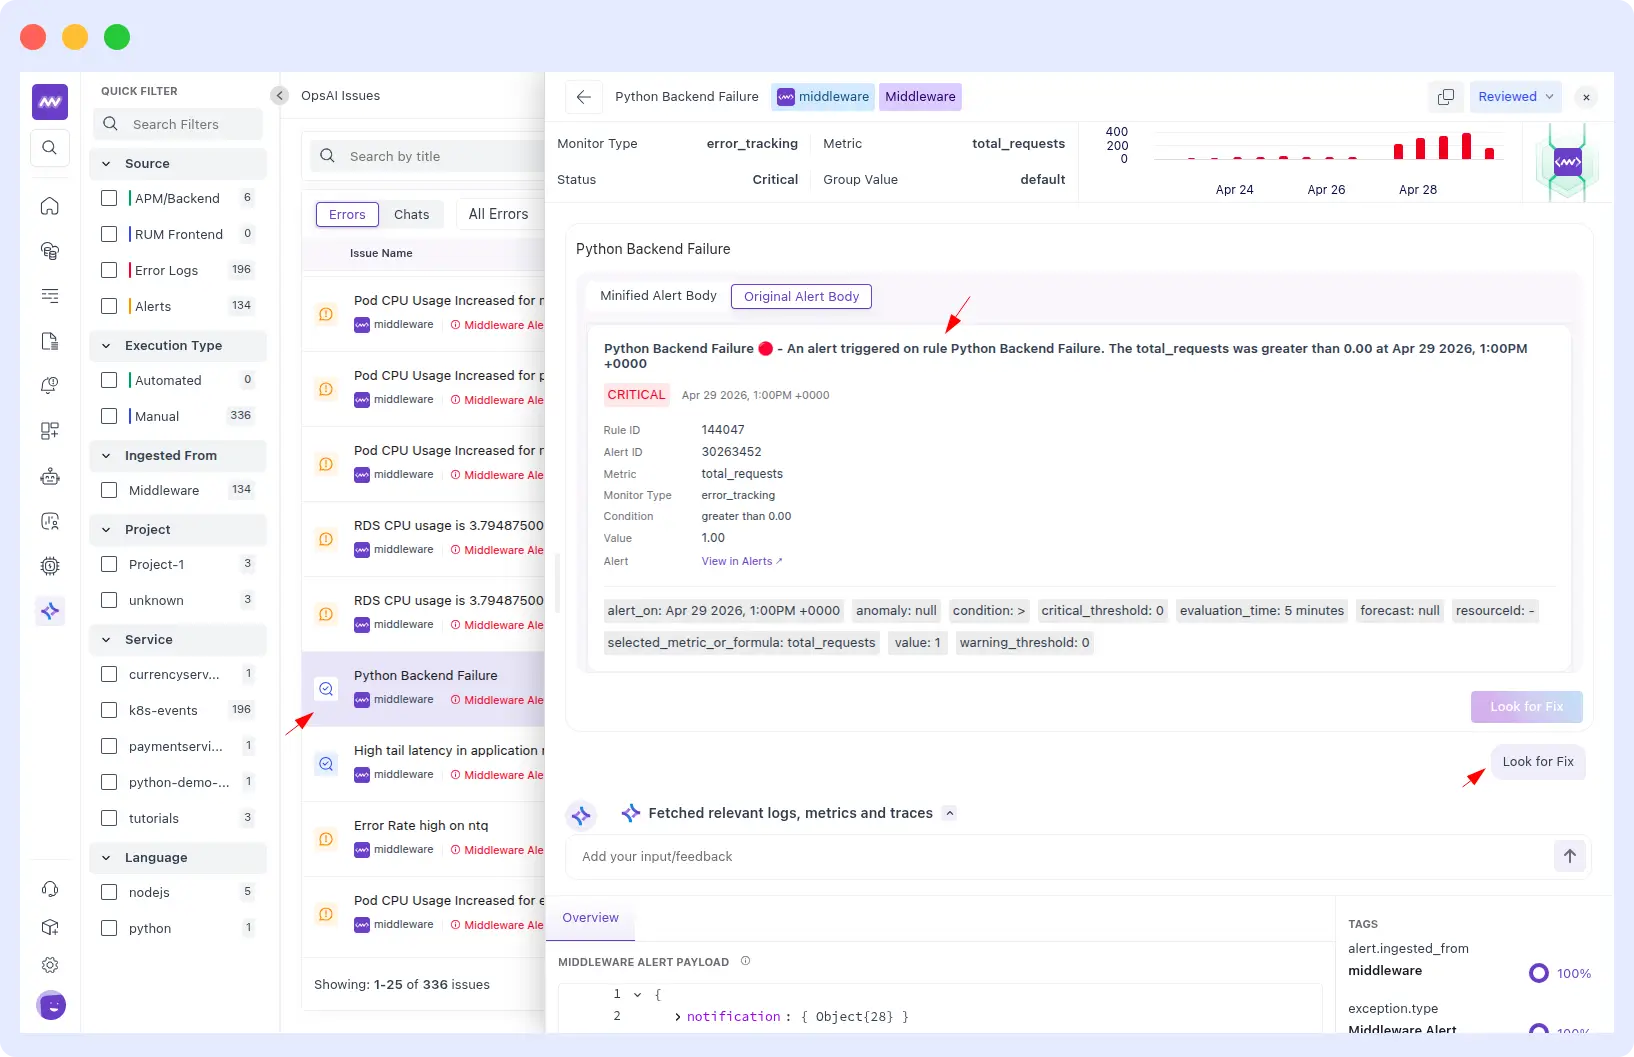Image resolution: width=1634 pixels, height=1057 pixels.
Task: Open the OpsAI sparkle icon in sidebar
Action: (50, 611)
